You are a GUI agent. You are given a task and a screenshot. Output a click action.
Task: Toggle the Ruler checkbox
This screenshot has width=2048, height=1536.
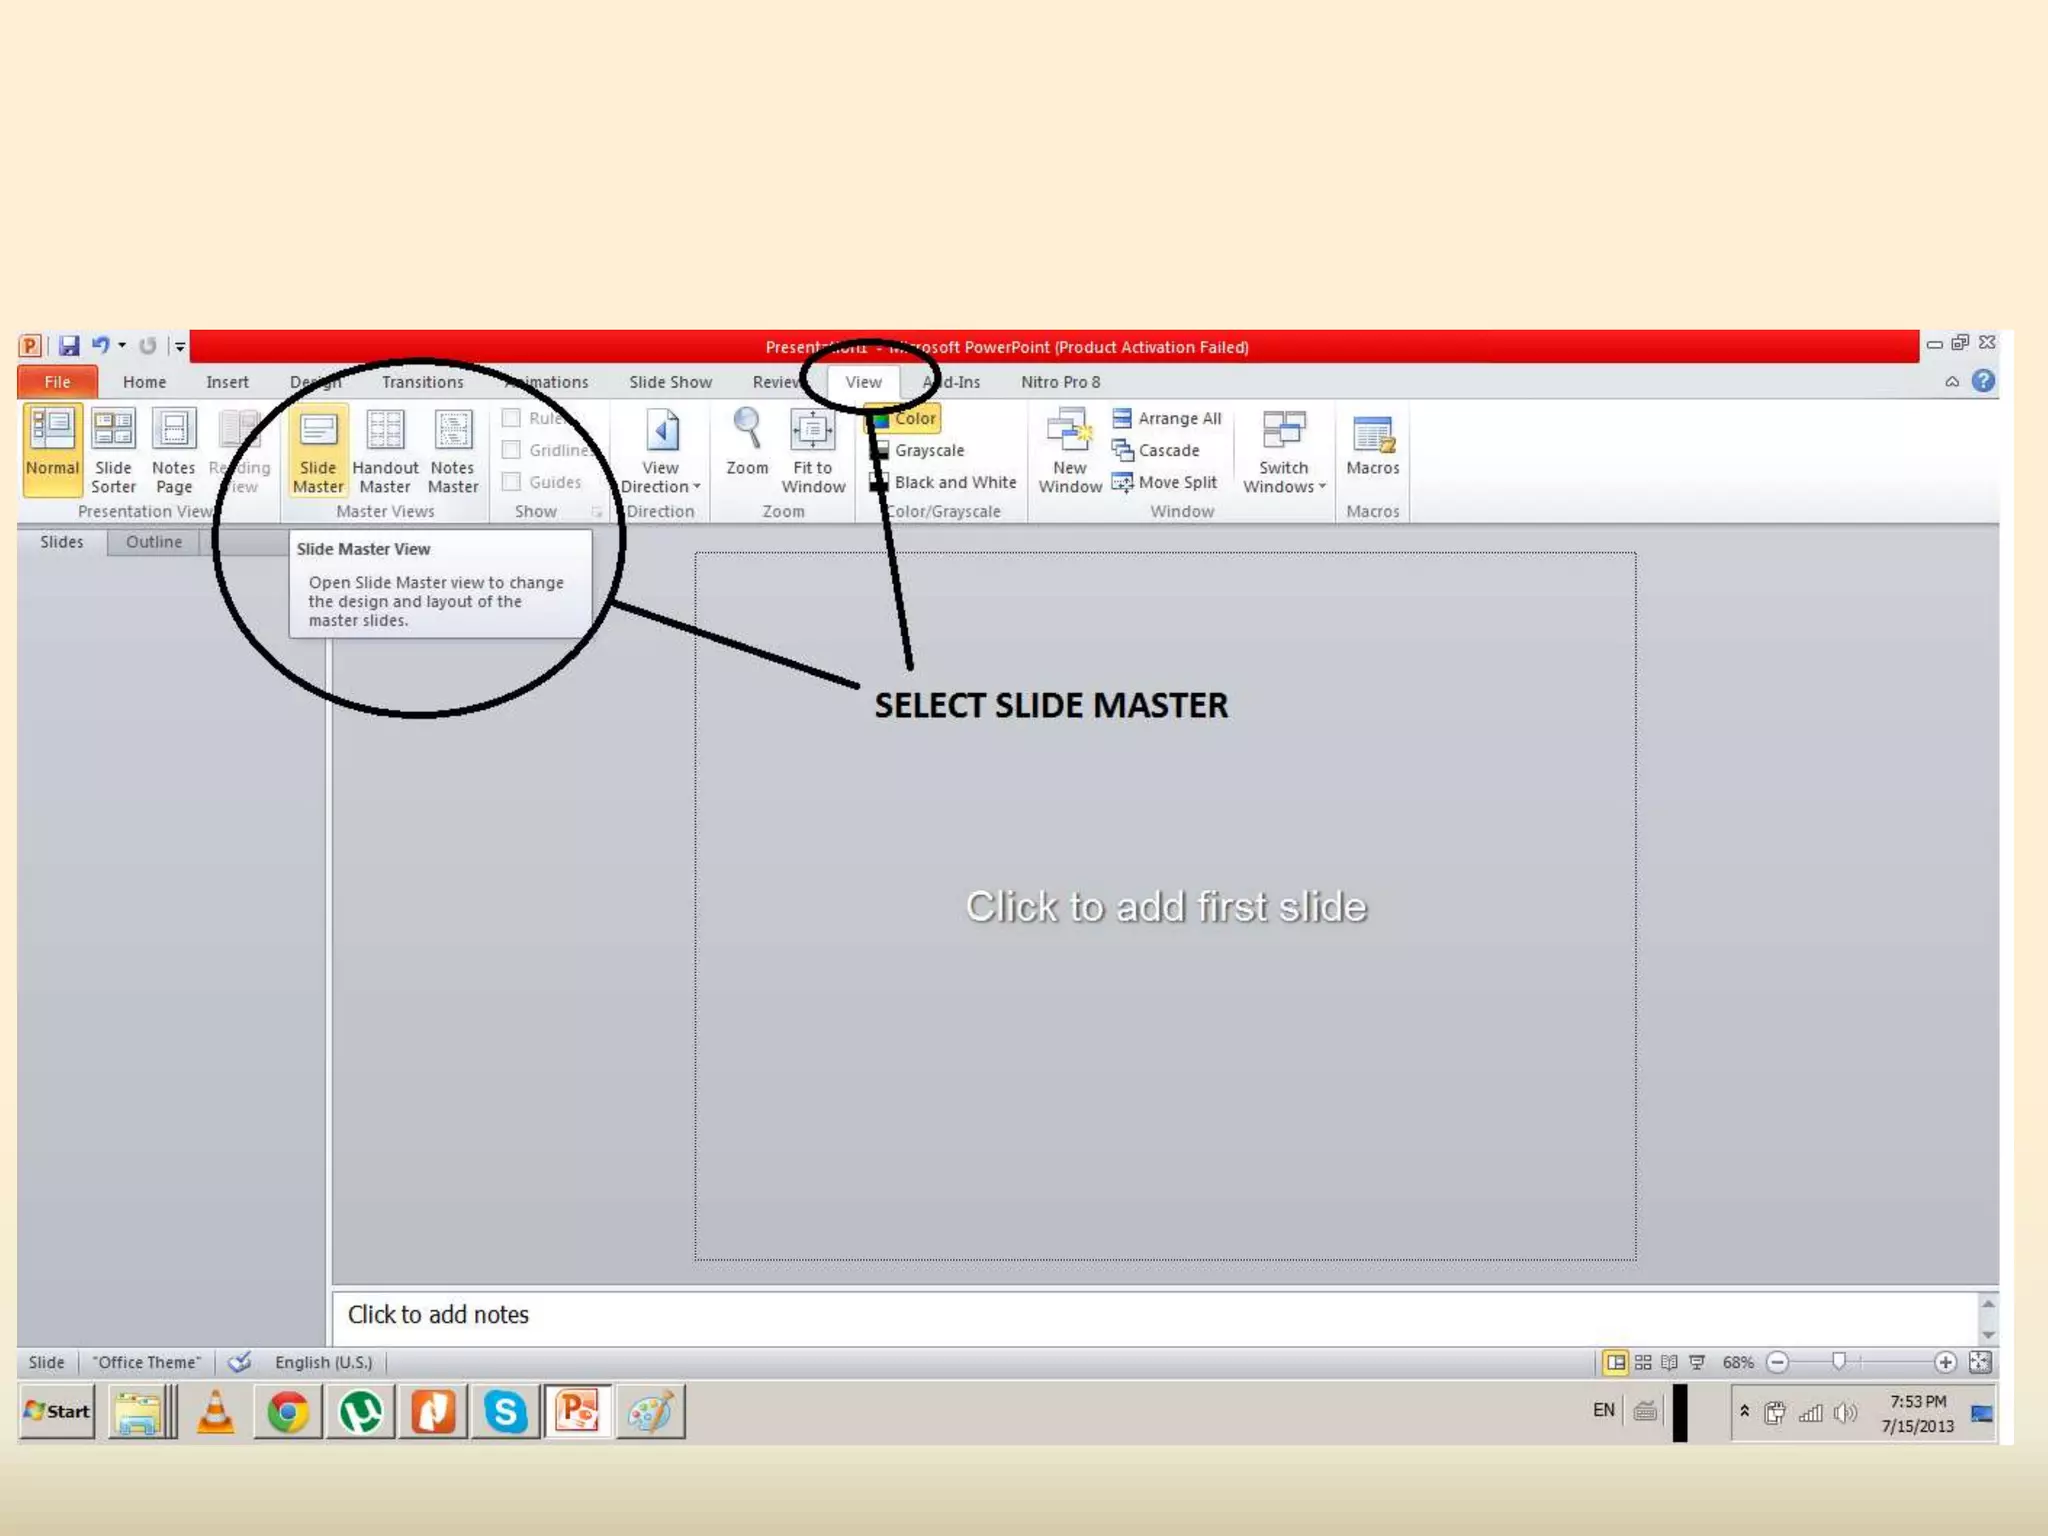[x=512, y=418]
